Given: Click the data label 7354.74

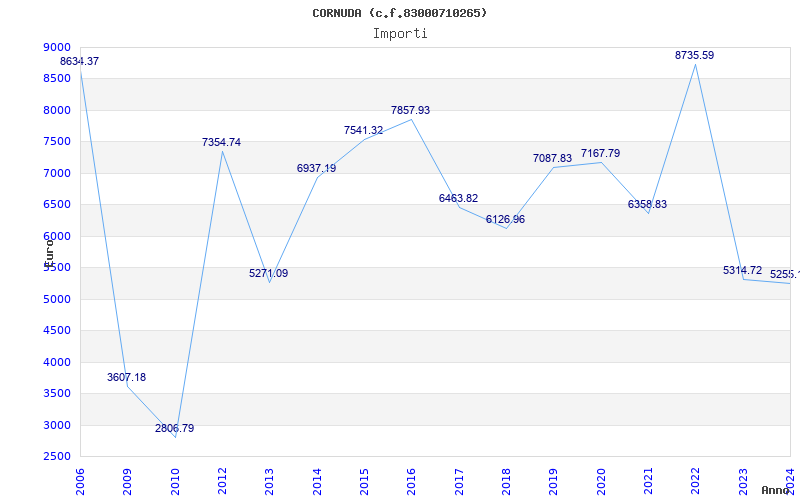Looking at the screenshot, I should [x=221, y=142].
